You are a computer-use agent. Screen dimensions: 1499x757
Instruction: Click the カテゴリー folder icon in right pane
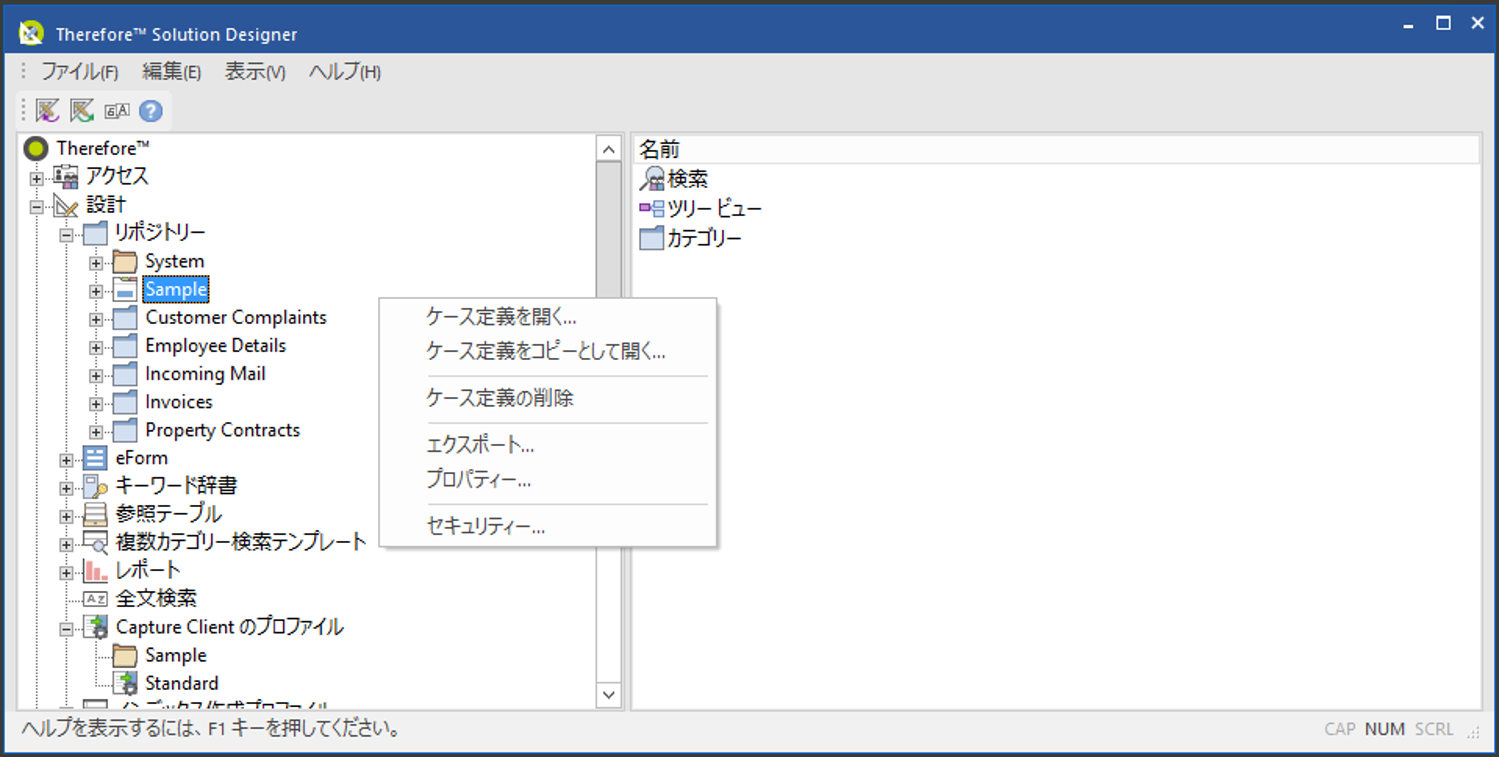652,238
